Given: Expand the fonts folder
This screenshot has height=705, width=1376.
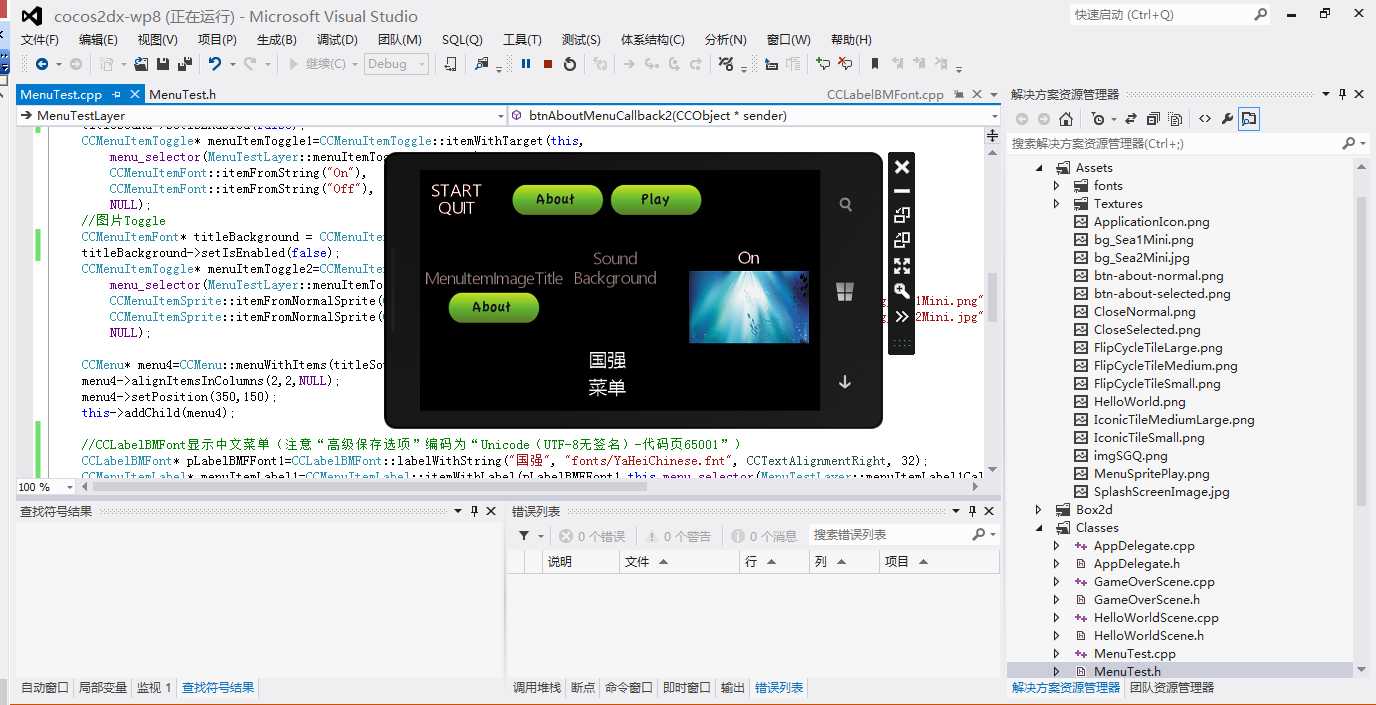Looking at the screenshot, I should tap(1057, 186).
